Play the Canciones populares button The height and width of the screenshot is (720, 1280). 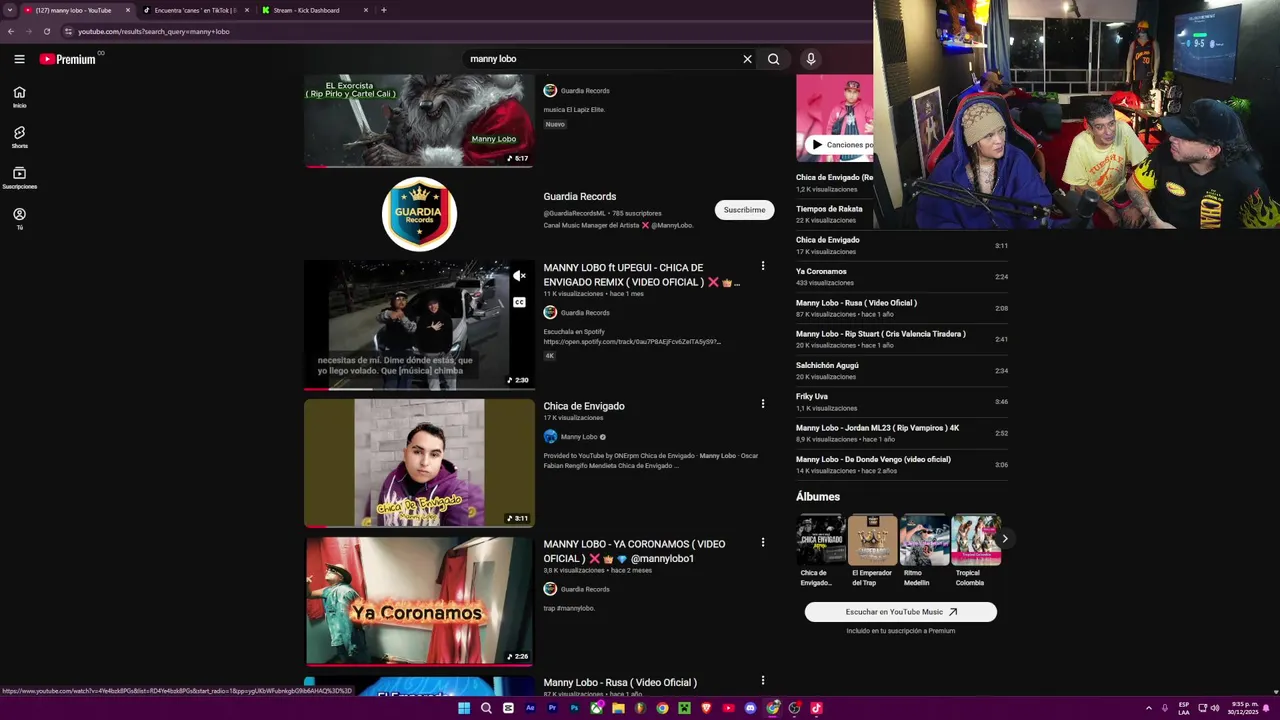(x=841, y=144)
